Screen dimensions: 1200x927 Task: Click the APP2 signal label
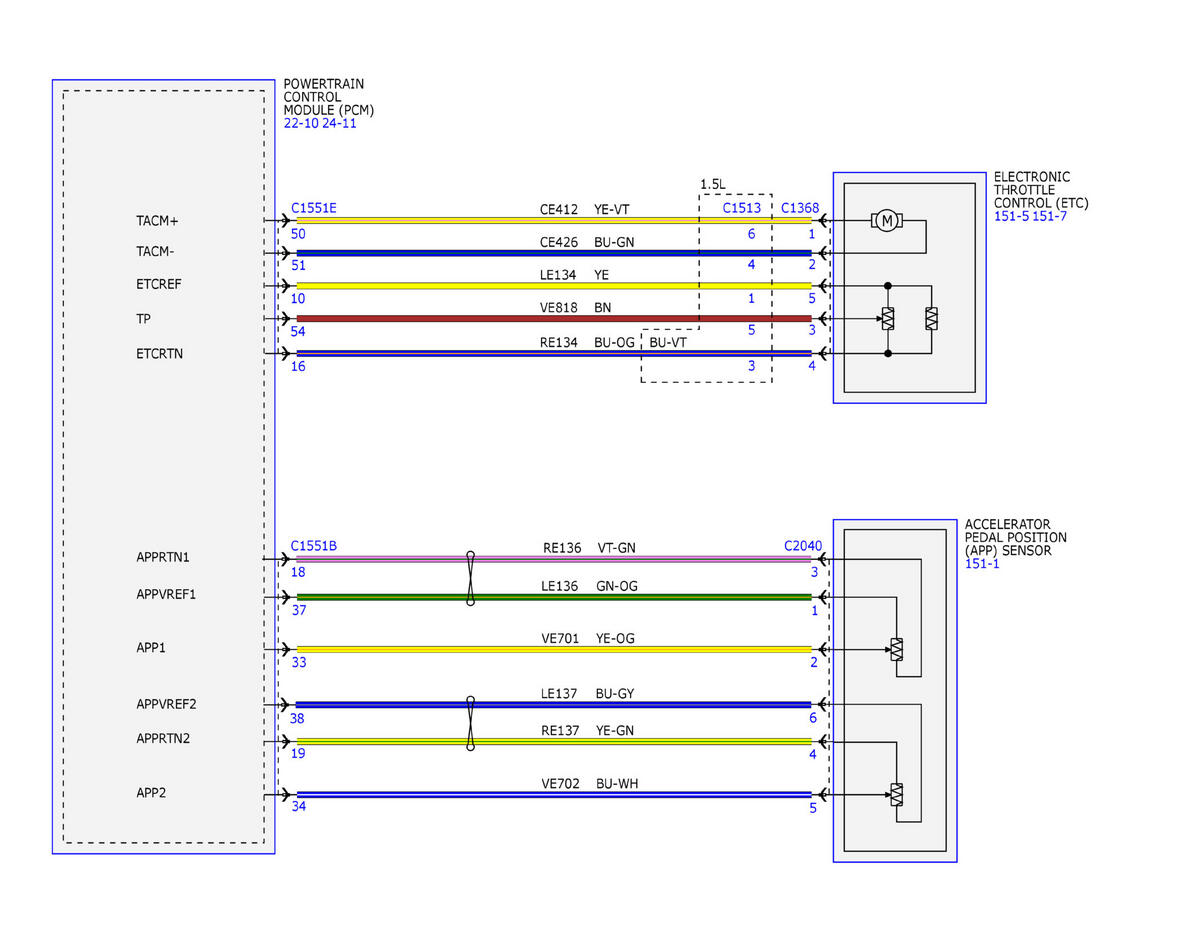(151, 793)
